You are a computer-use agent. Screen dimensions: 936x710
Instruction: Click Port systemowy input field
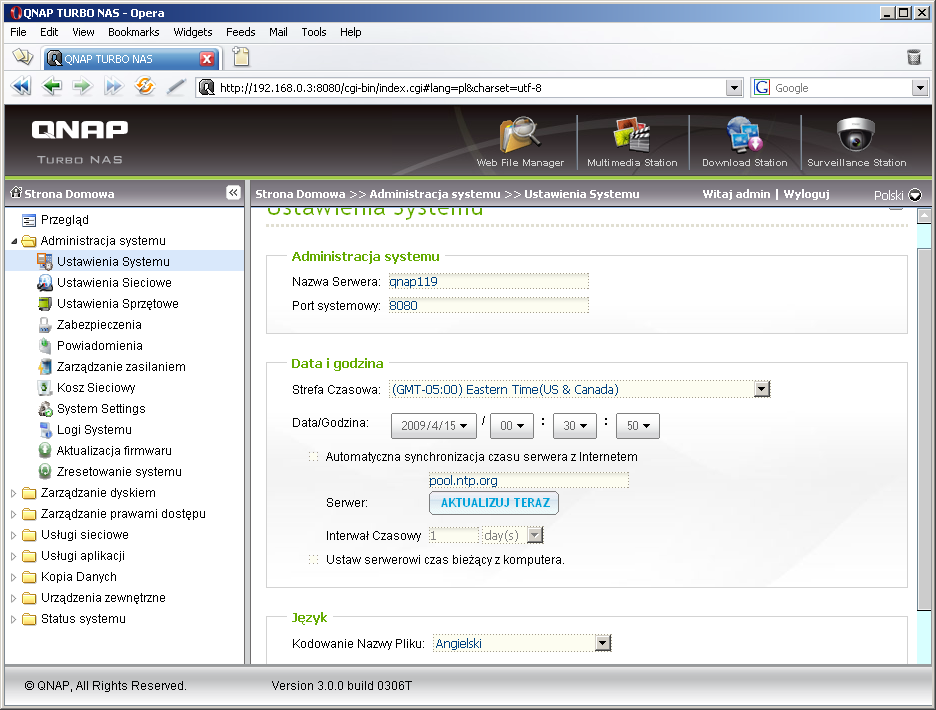488,305
